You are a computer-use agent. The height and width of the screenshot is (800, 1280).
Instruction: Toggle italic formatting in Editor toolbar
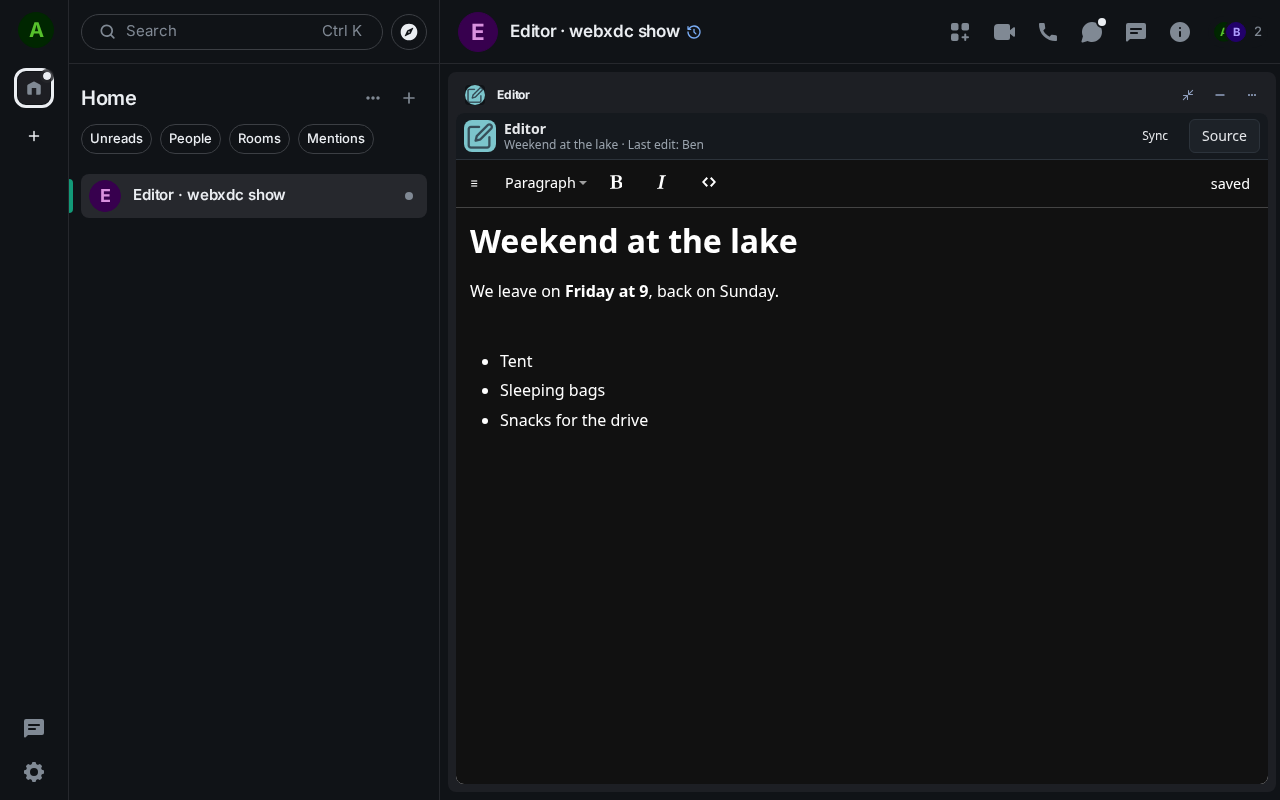[661, 182]
